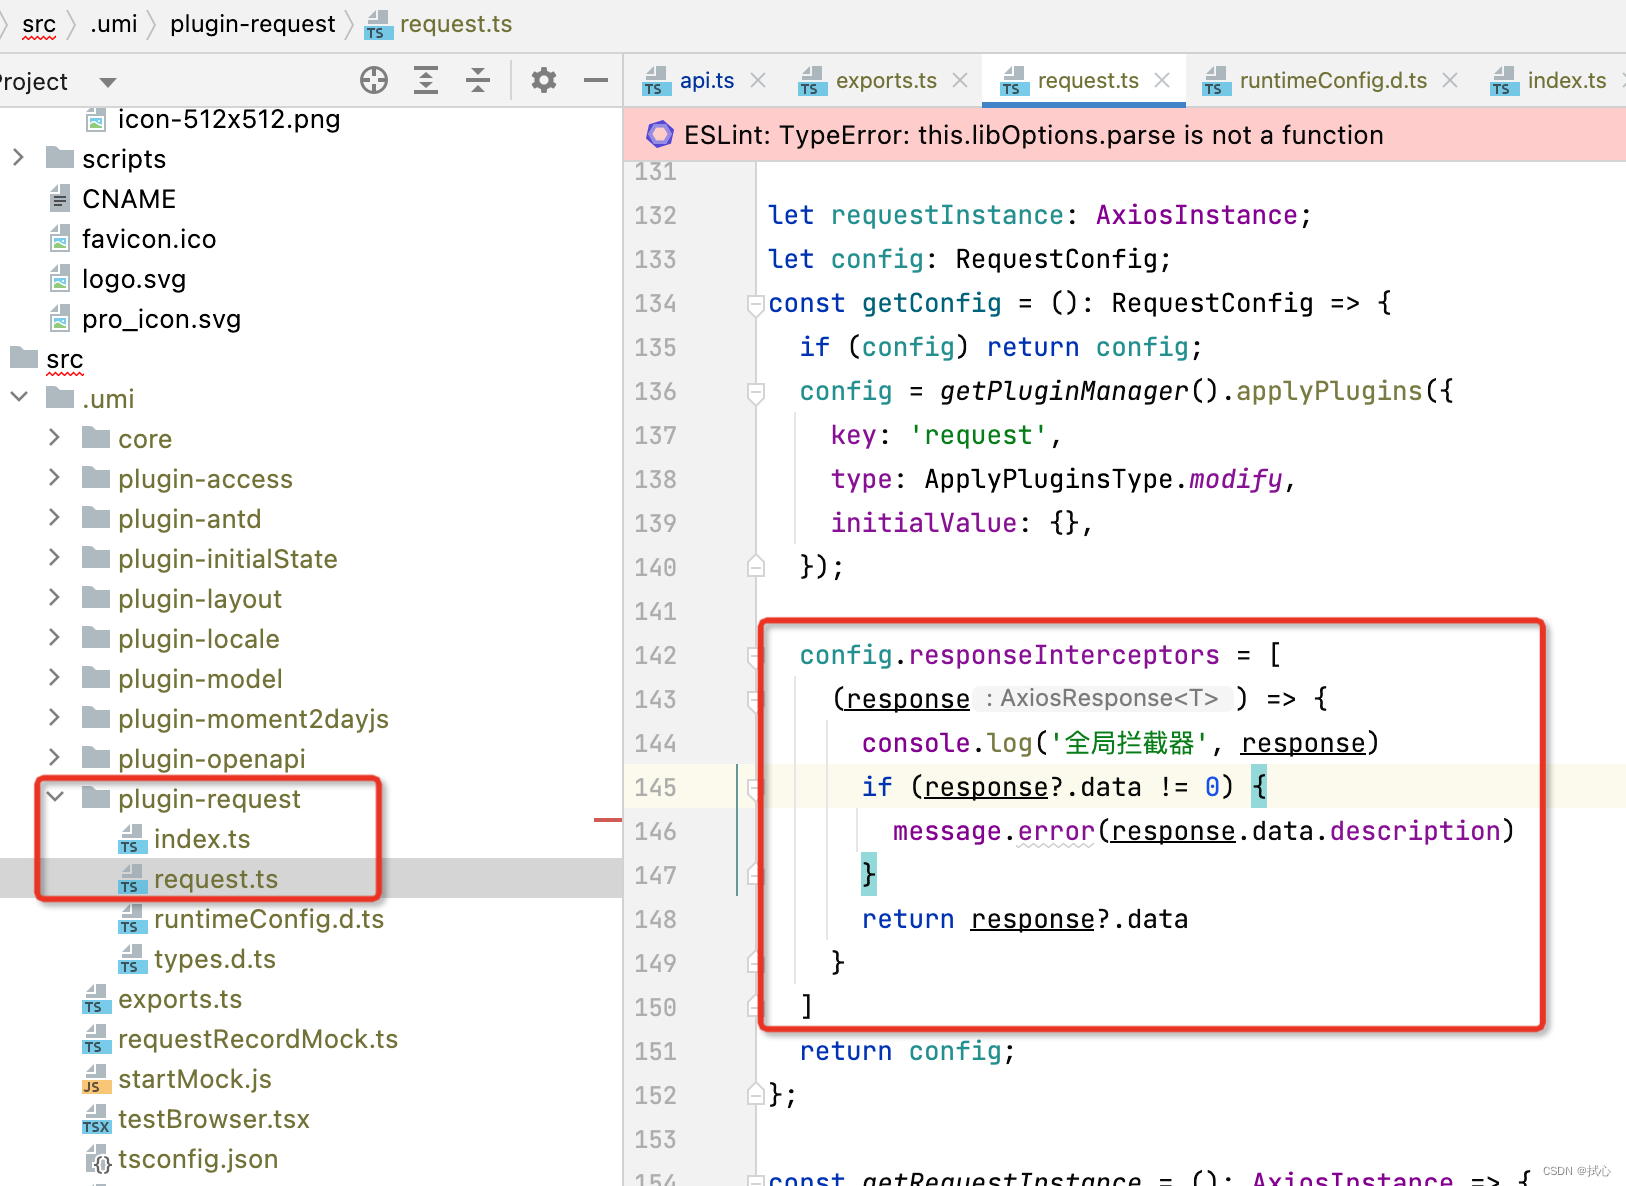Click the Collapse All icon in project toolbar
The image size is (1626, 1186).
point(478,80)
